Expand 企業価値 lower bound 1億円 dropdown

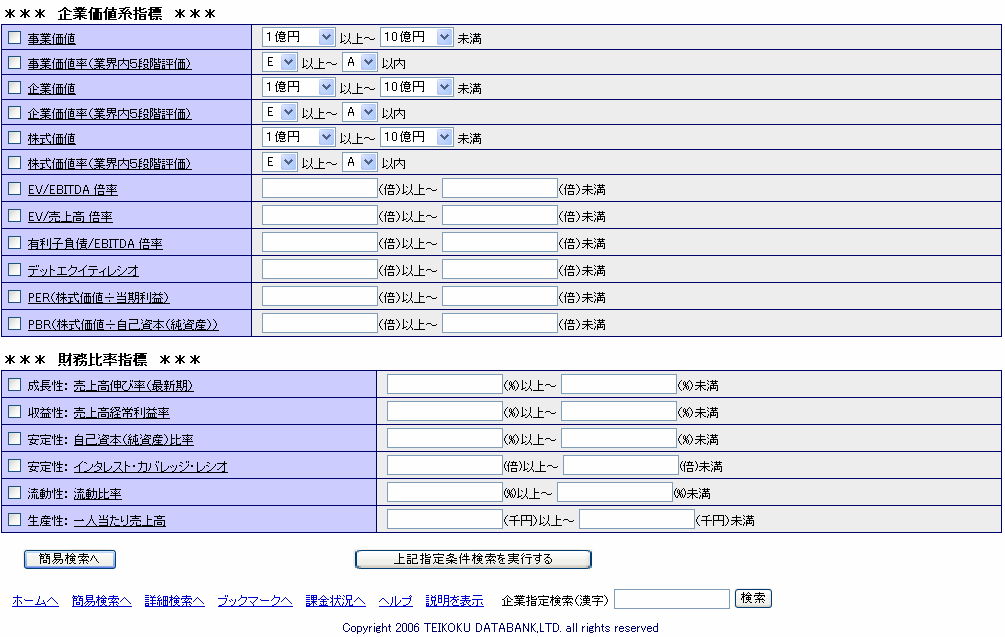(299, 87)
